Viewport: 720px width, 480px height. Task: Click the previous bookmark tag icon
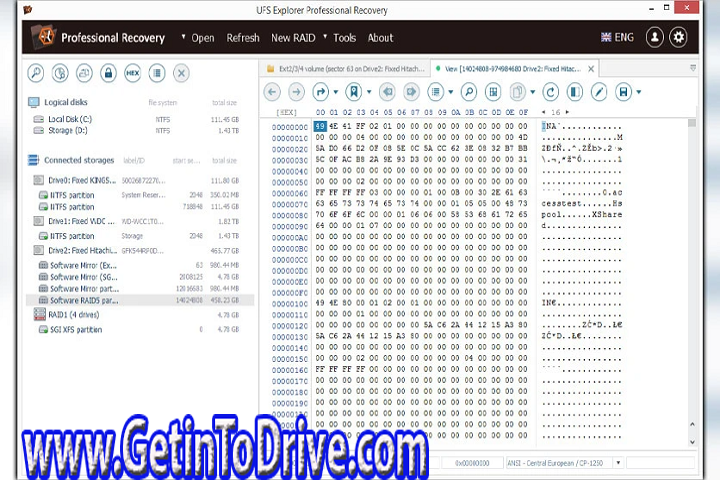pyautogui.click(x=388, y=92)
